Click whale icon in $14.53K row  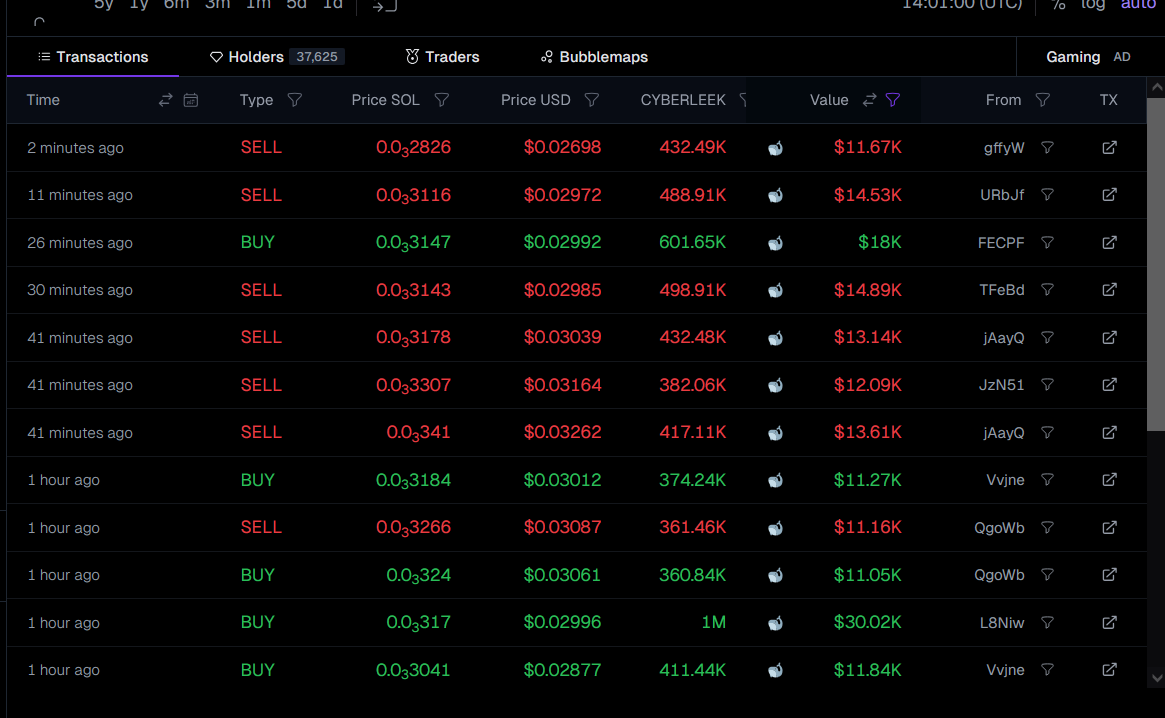(x=775, y=195)
